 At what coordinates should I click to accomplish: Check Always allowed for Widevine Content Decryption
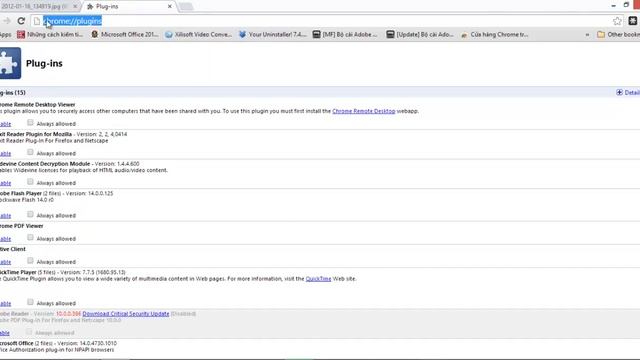click(30, 182)
